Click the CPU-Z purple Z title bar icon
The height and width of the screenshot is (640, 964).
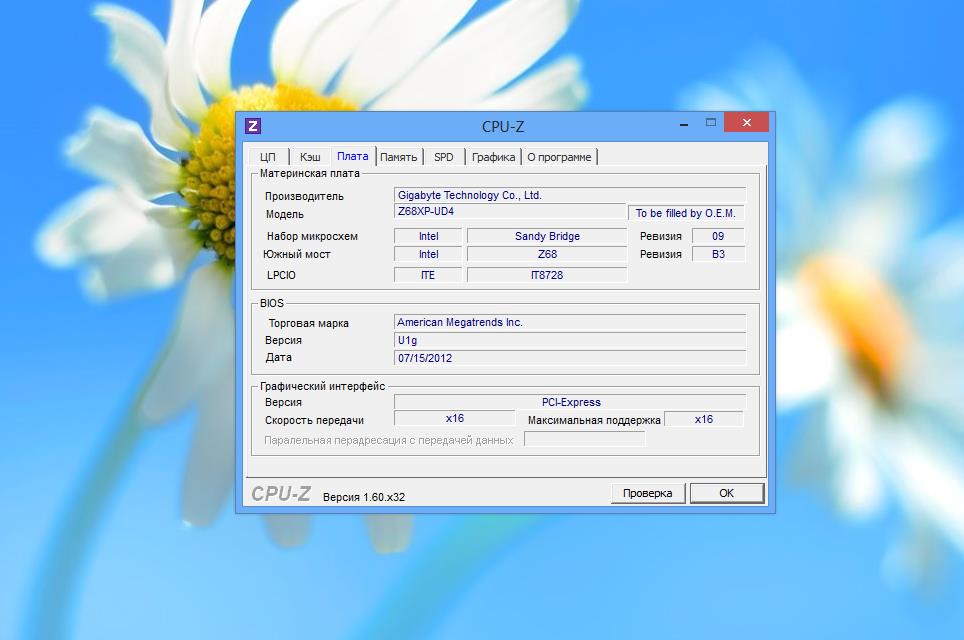[253, 126]
